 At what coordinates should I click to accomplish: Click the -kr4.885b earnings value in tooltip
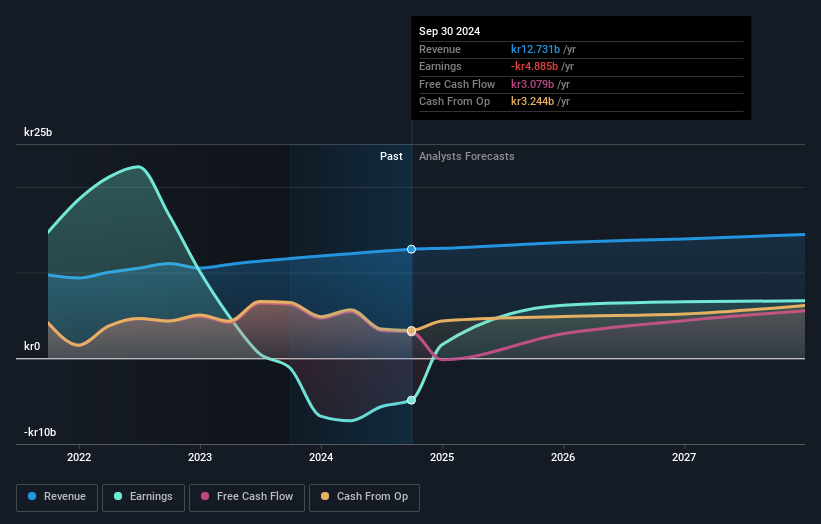point(534,66)
